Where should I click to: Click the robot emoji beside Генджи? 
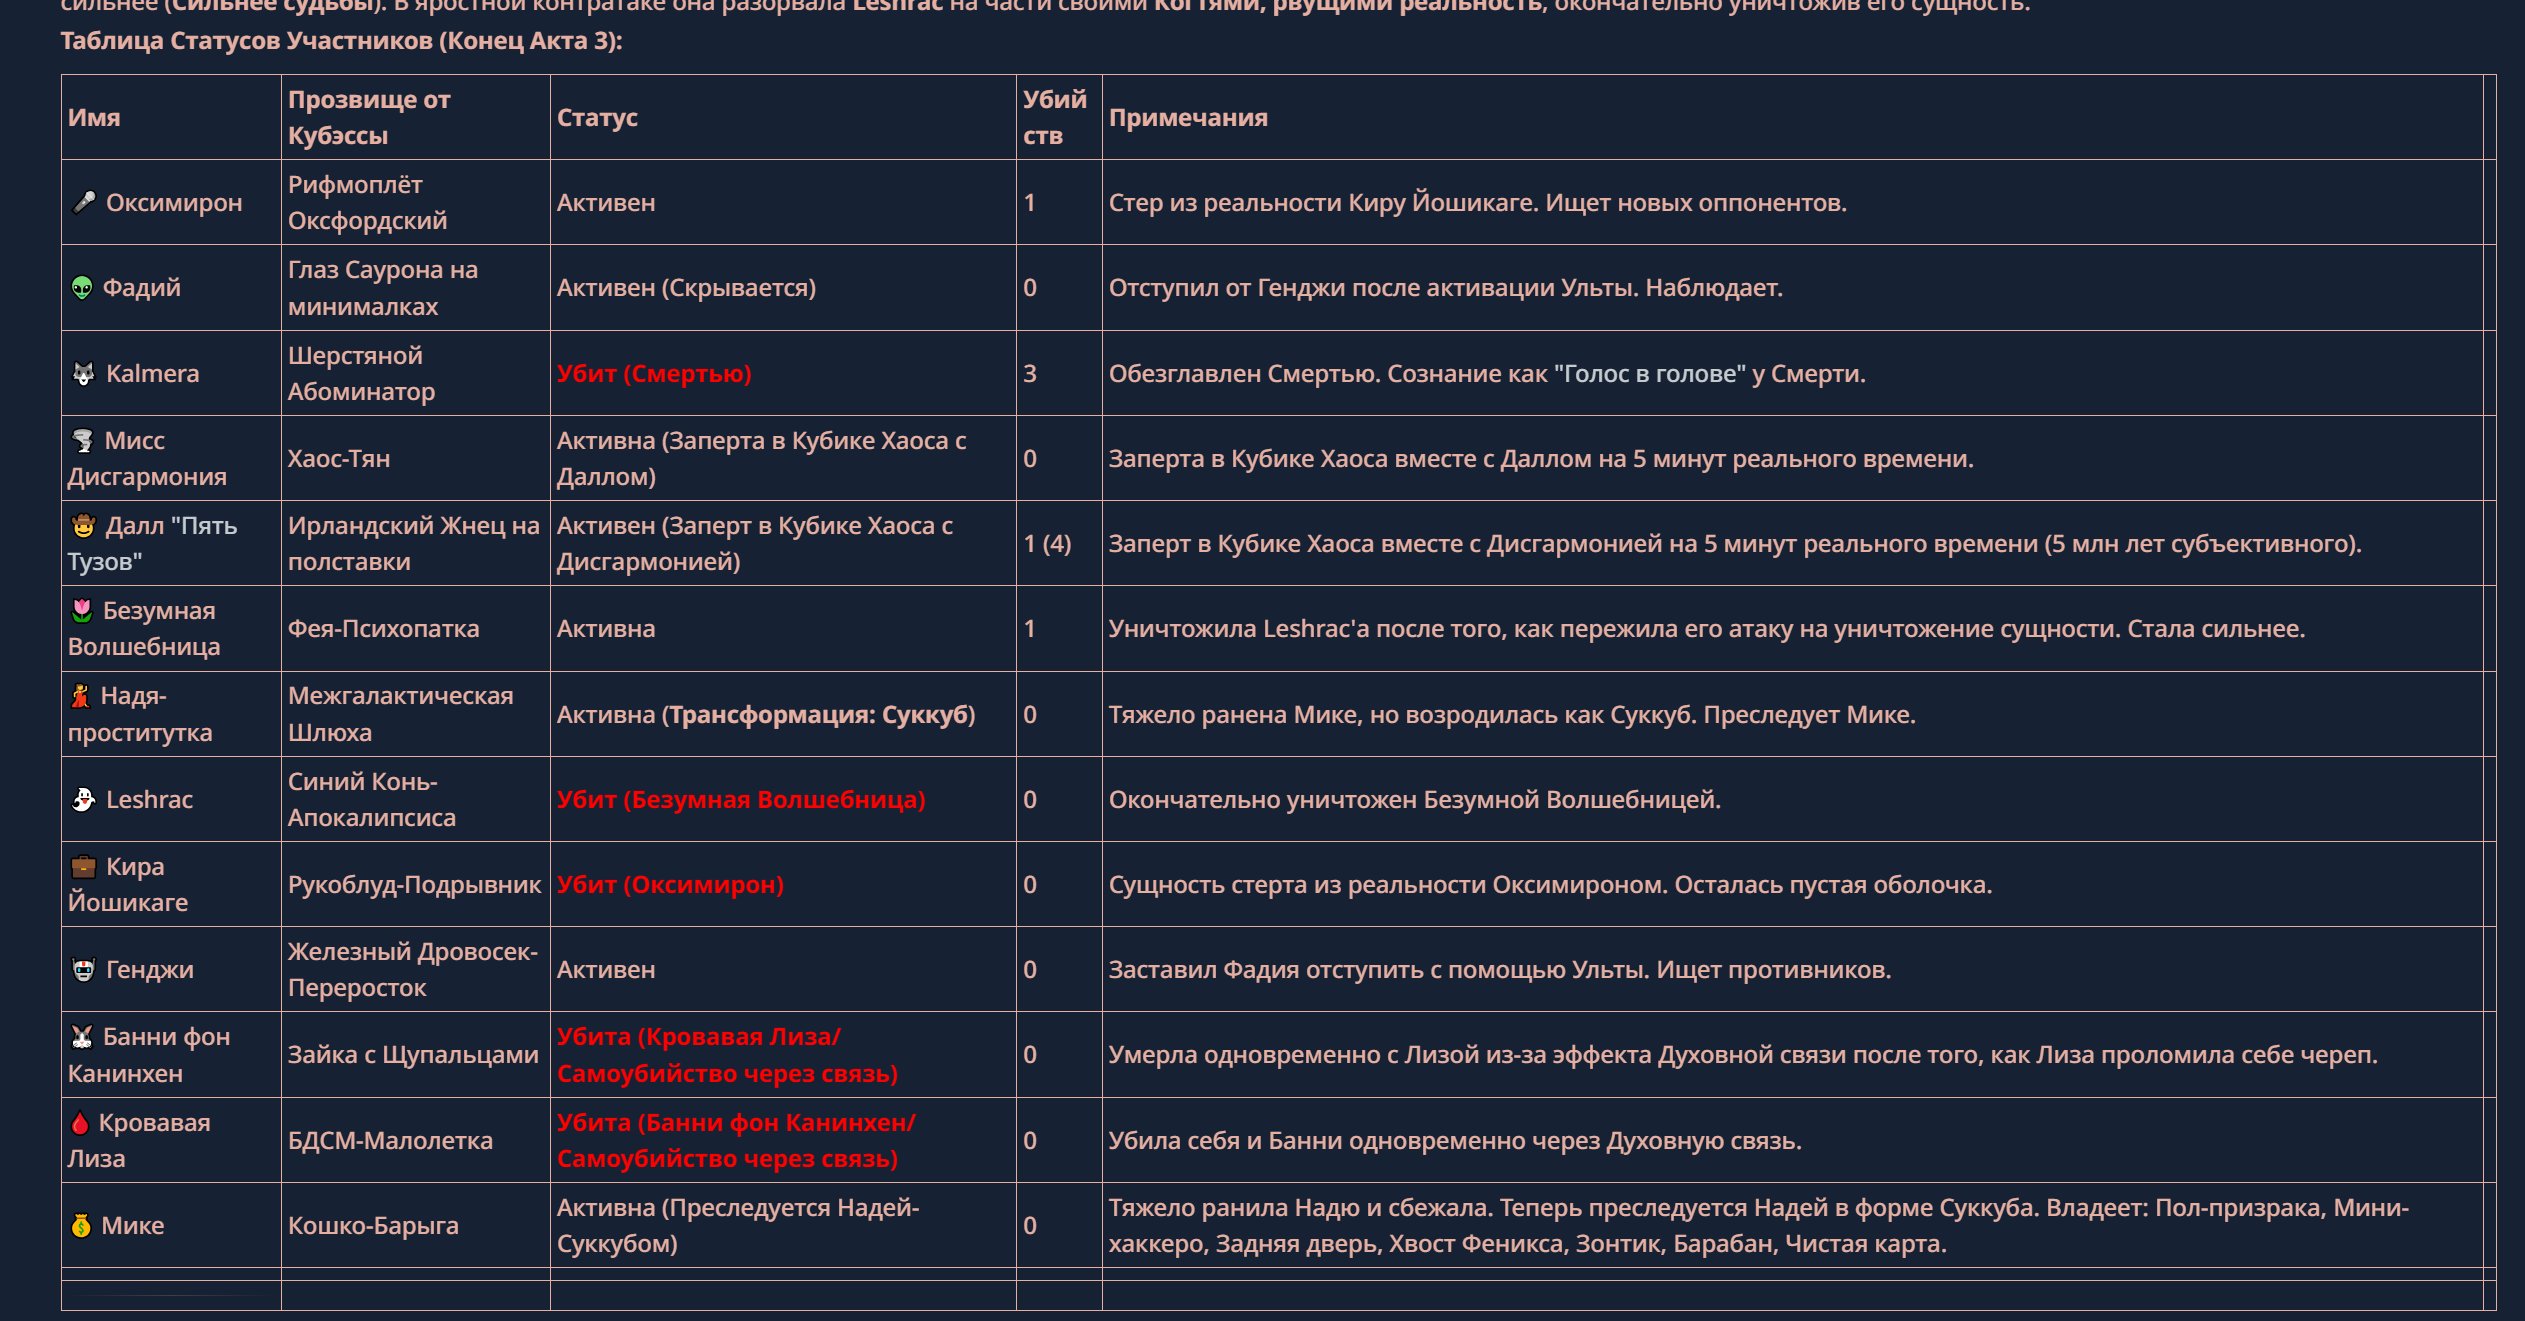point(84,970)
